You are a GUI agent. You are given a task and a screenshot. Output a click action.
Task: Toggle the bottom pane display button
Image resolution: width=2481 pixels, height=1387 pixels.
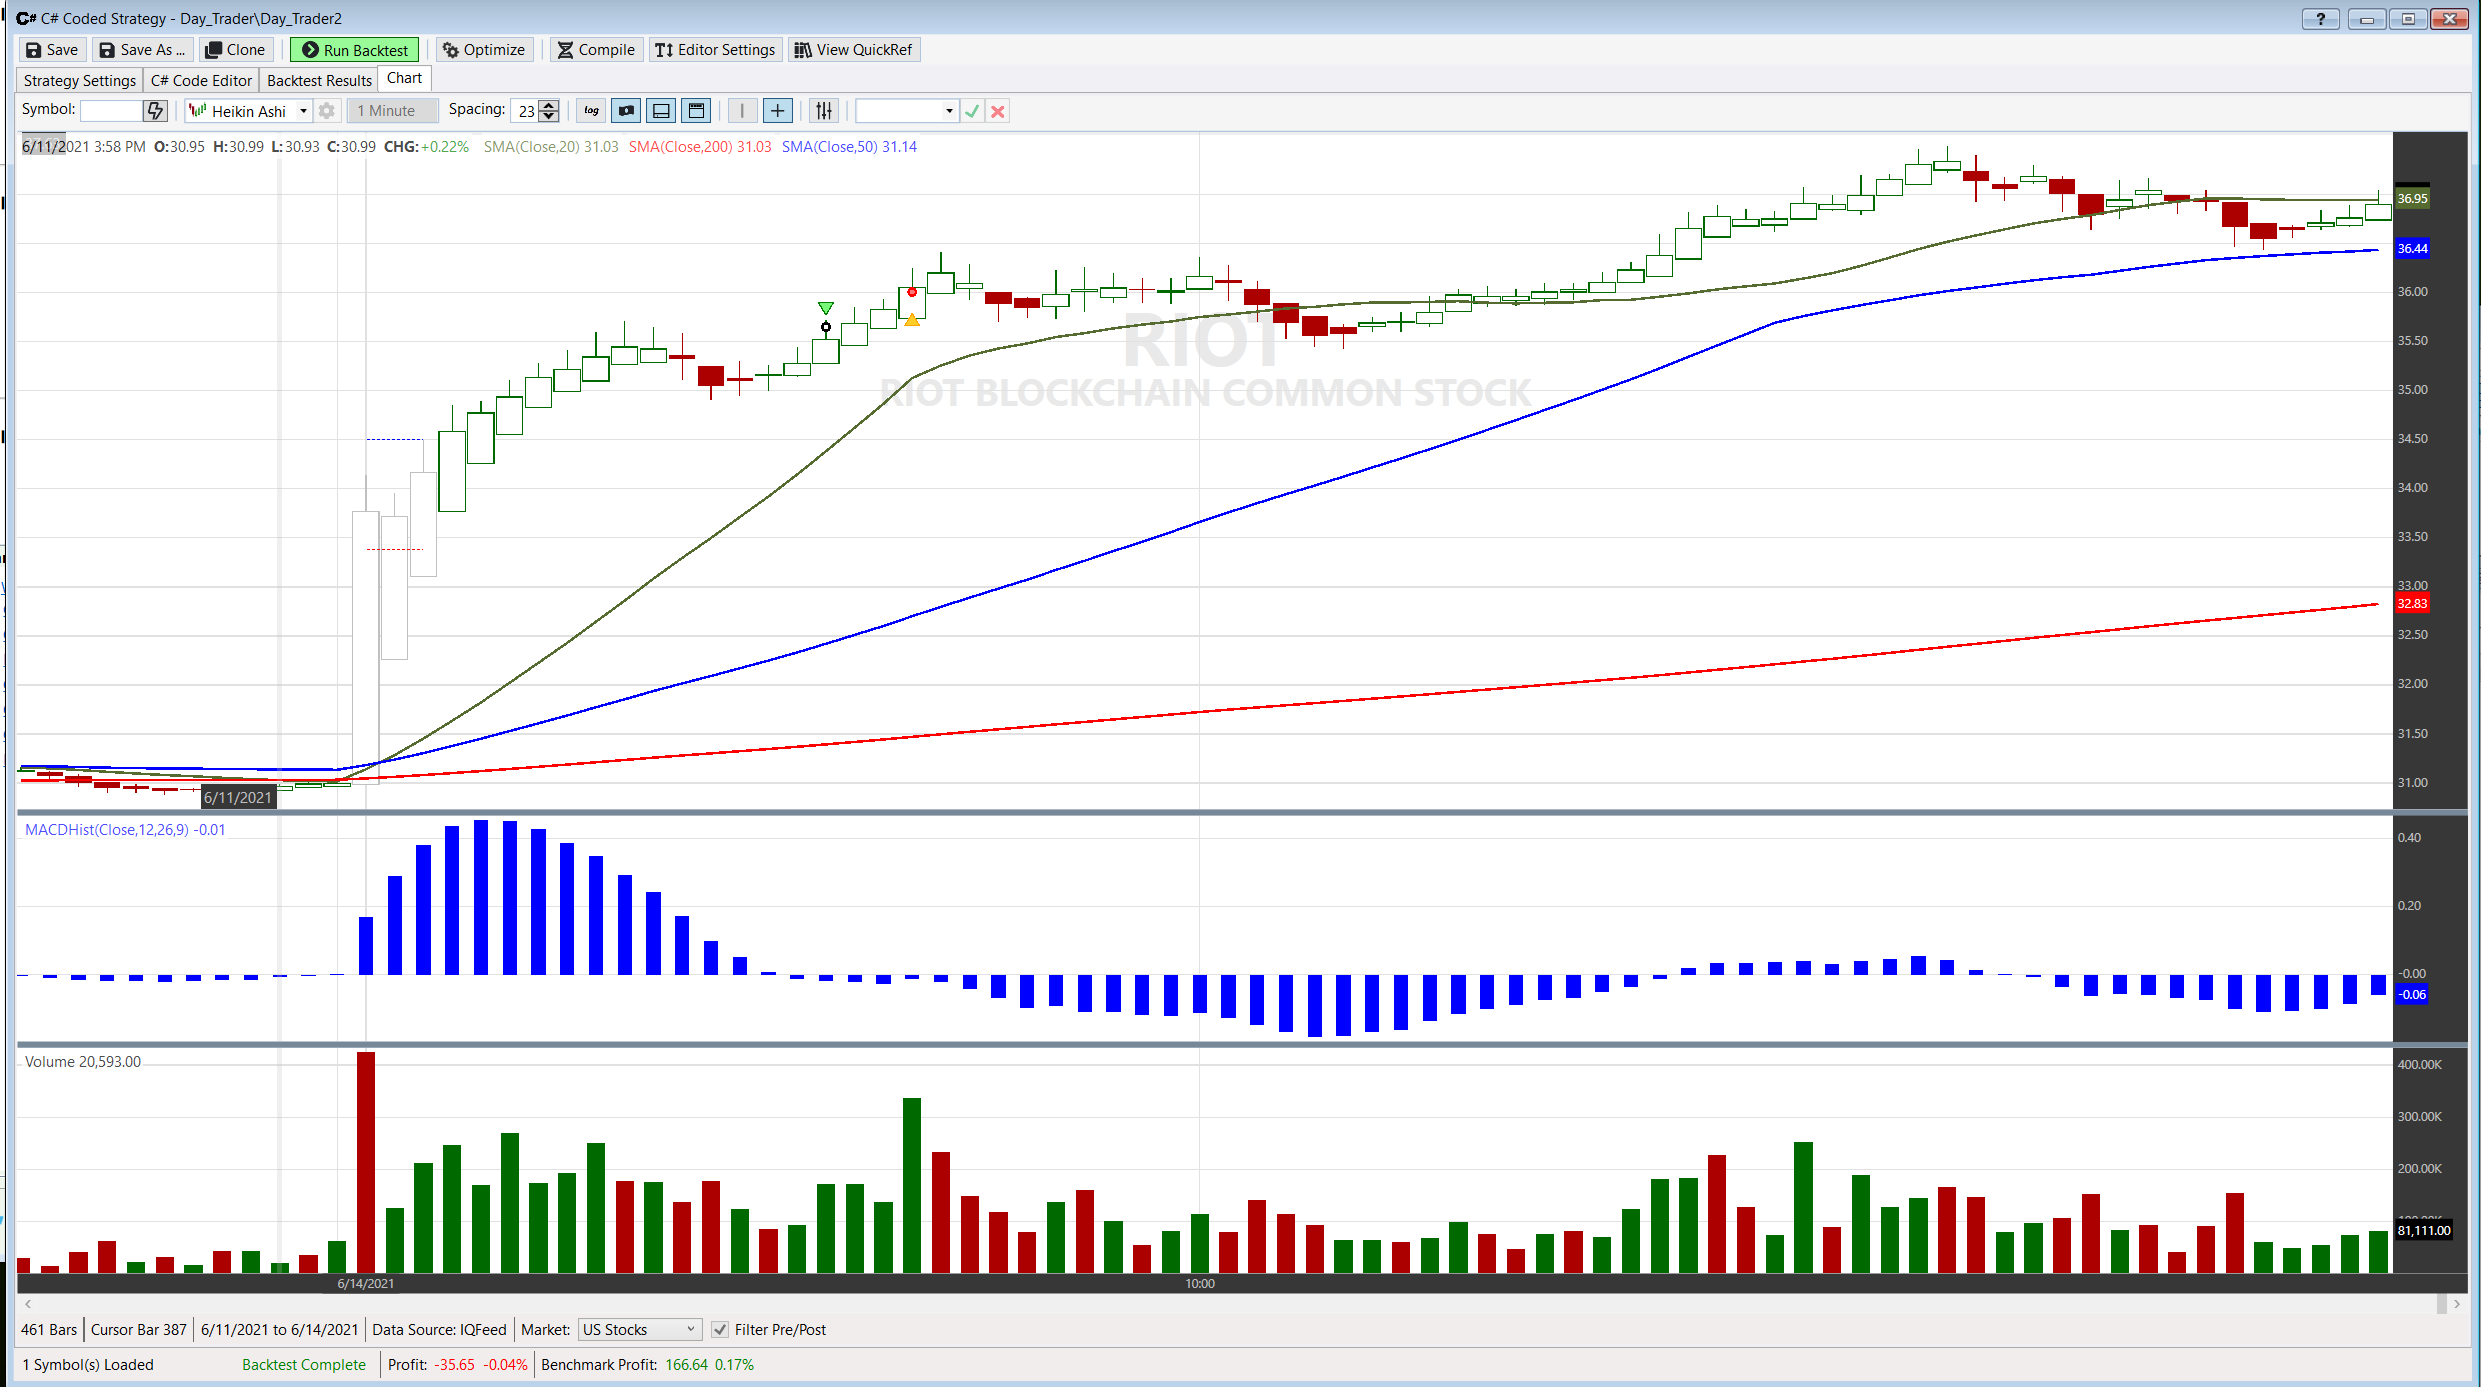[661, 111]
